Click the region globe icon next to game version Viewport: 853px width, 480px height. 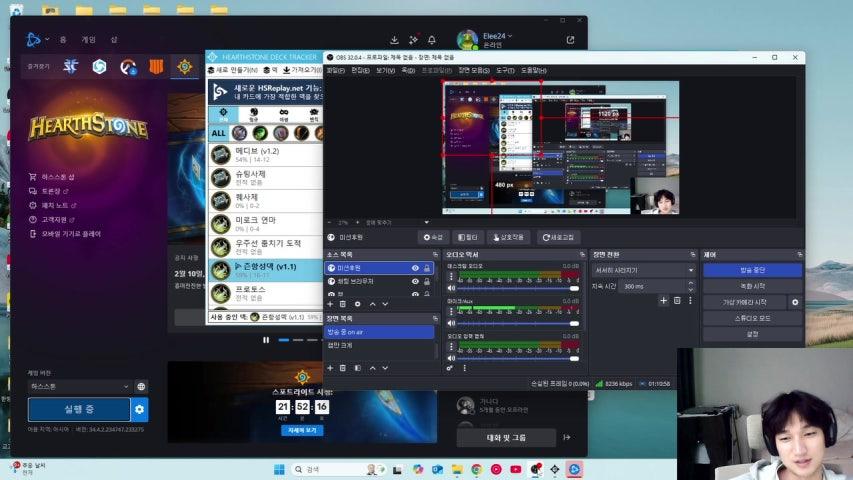tap(141, 386)
